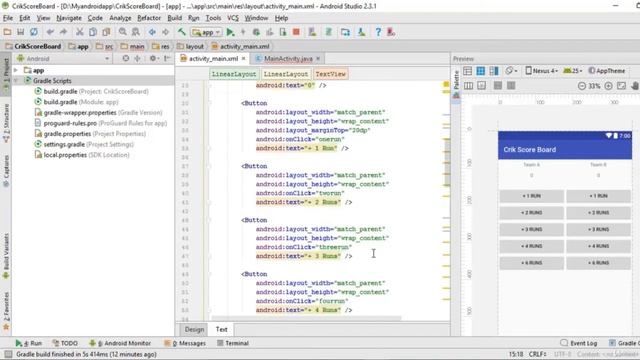Click the editor vertical scrollbar thumb
Screen dimensions: 640x360
[447, 163]
